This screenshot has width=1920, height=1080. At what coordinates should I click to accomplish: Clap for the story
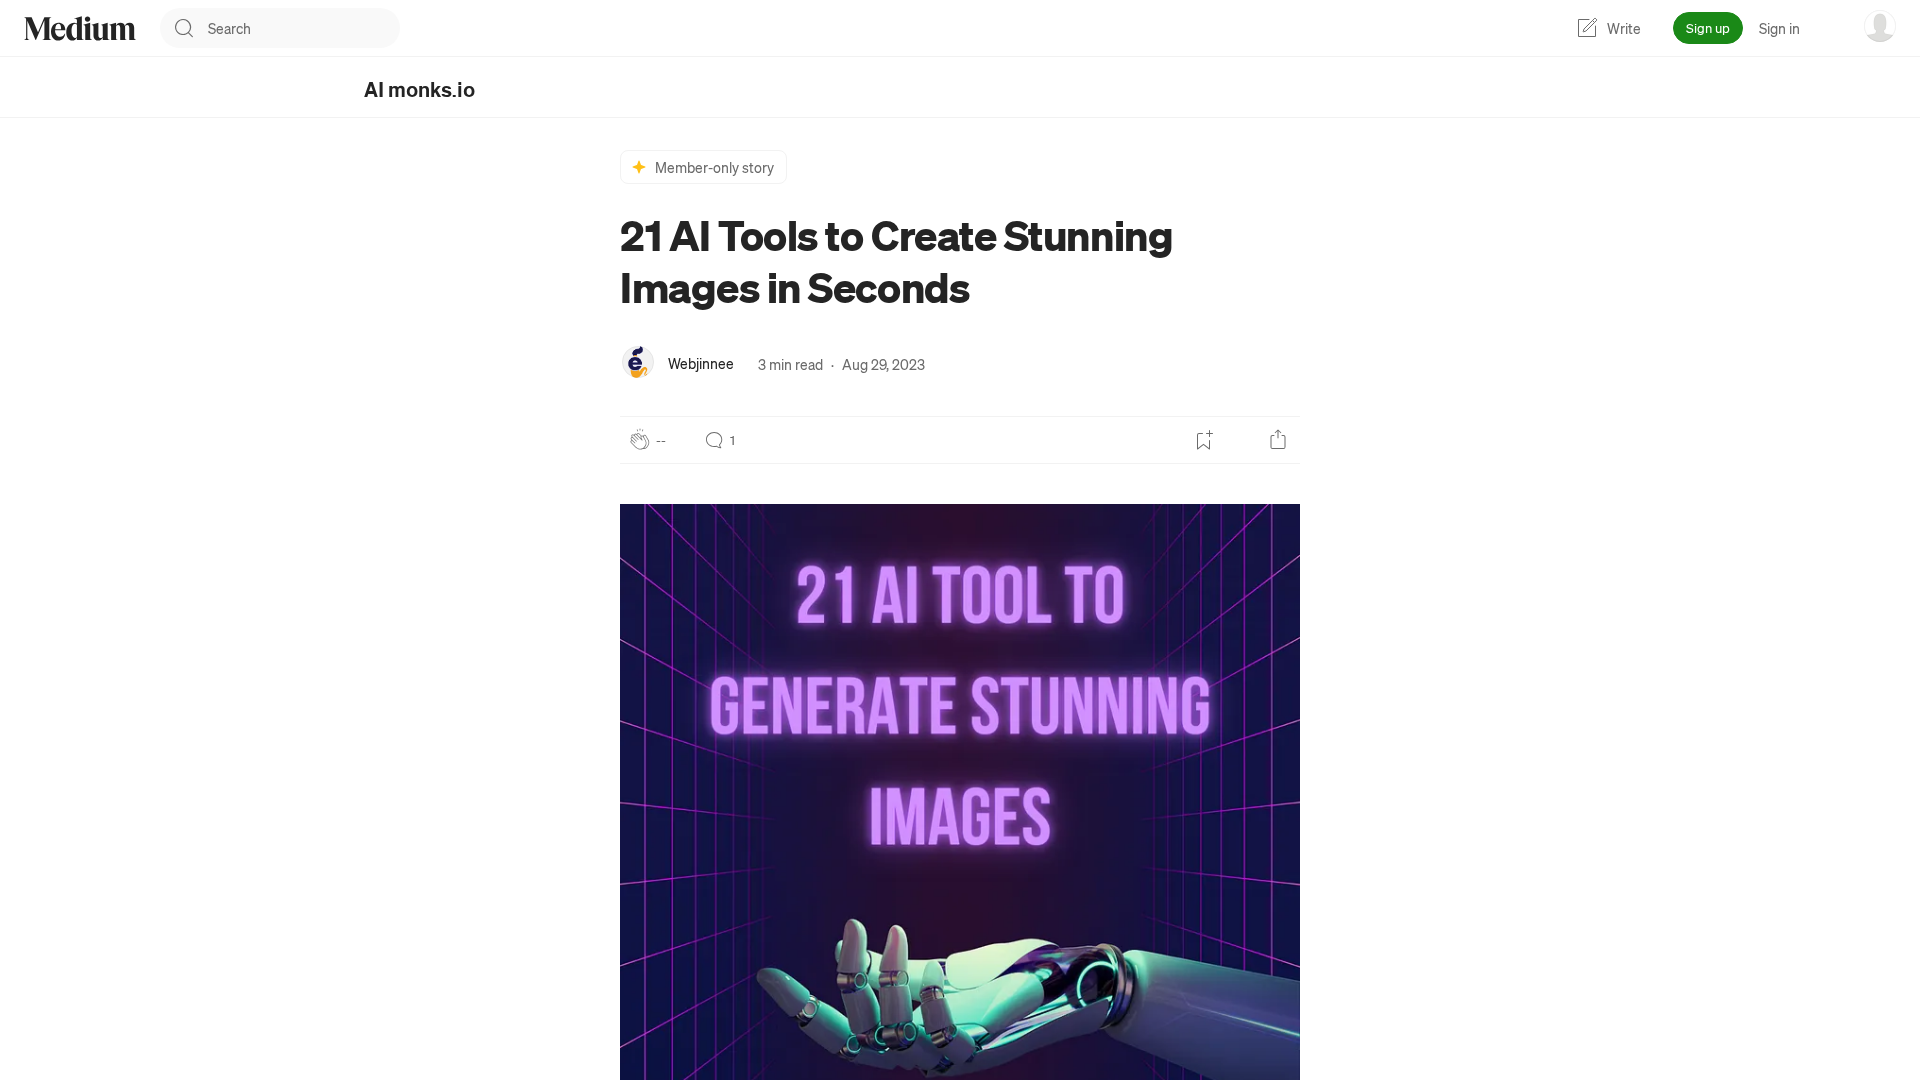640,440
